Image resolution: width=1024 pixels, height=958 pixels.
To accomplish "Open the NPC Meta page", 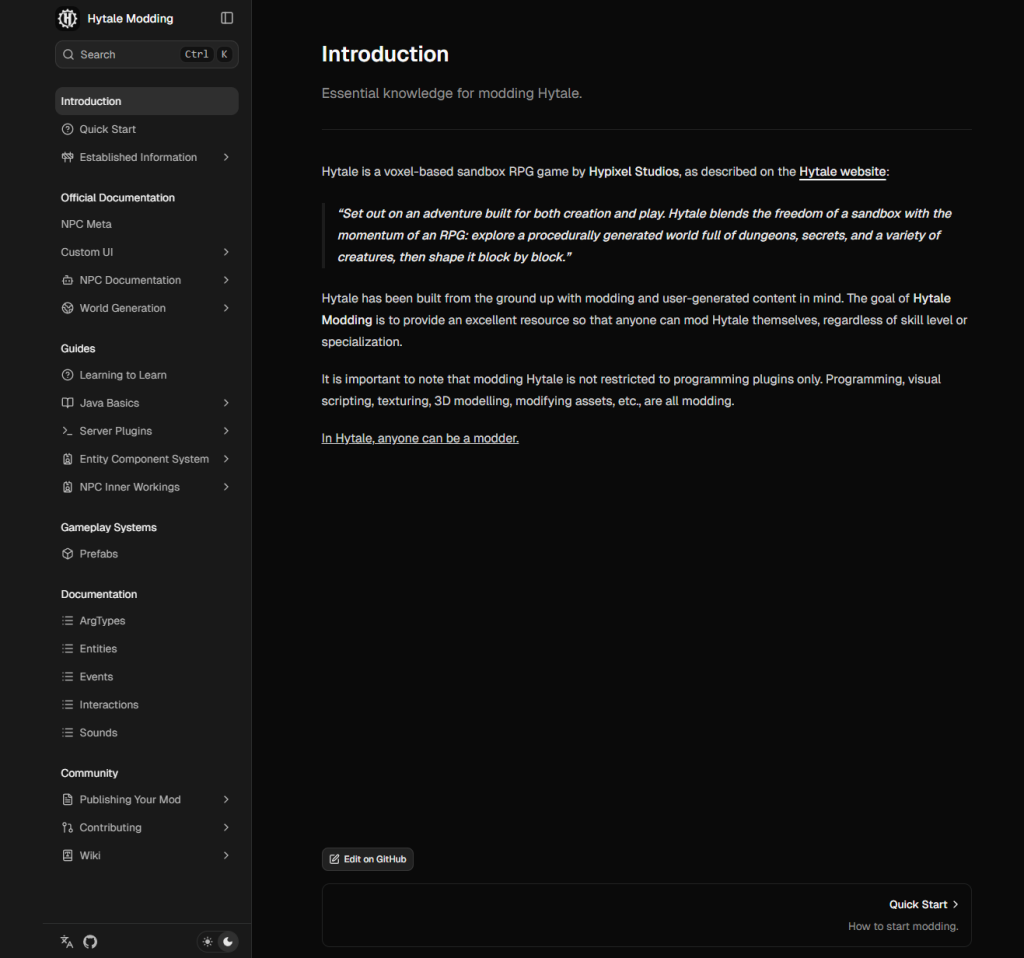I will [86, 224].
